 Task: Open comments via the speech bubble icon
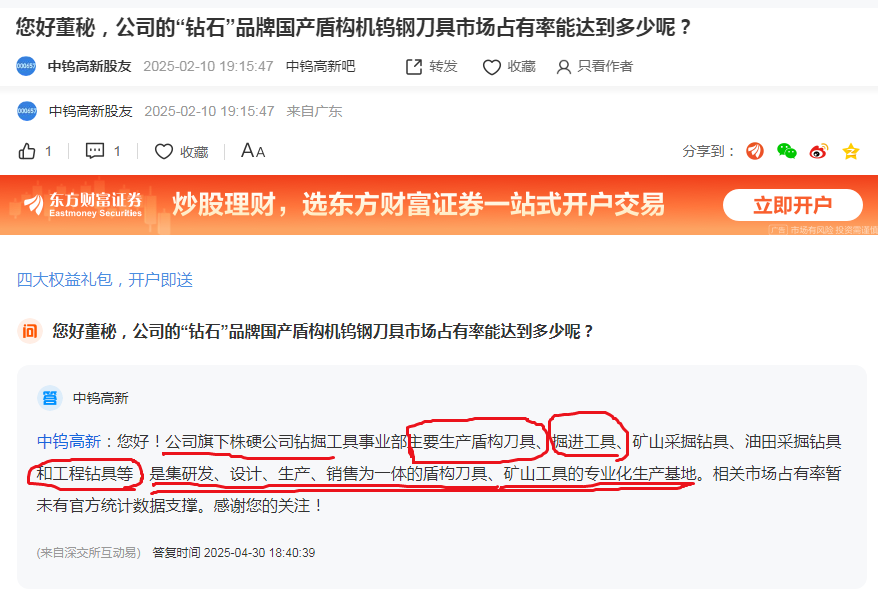(95, 151)
